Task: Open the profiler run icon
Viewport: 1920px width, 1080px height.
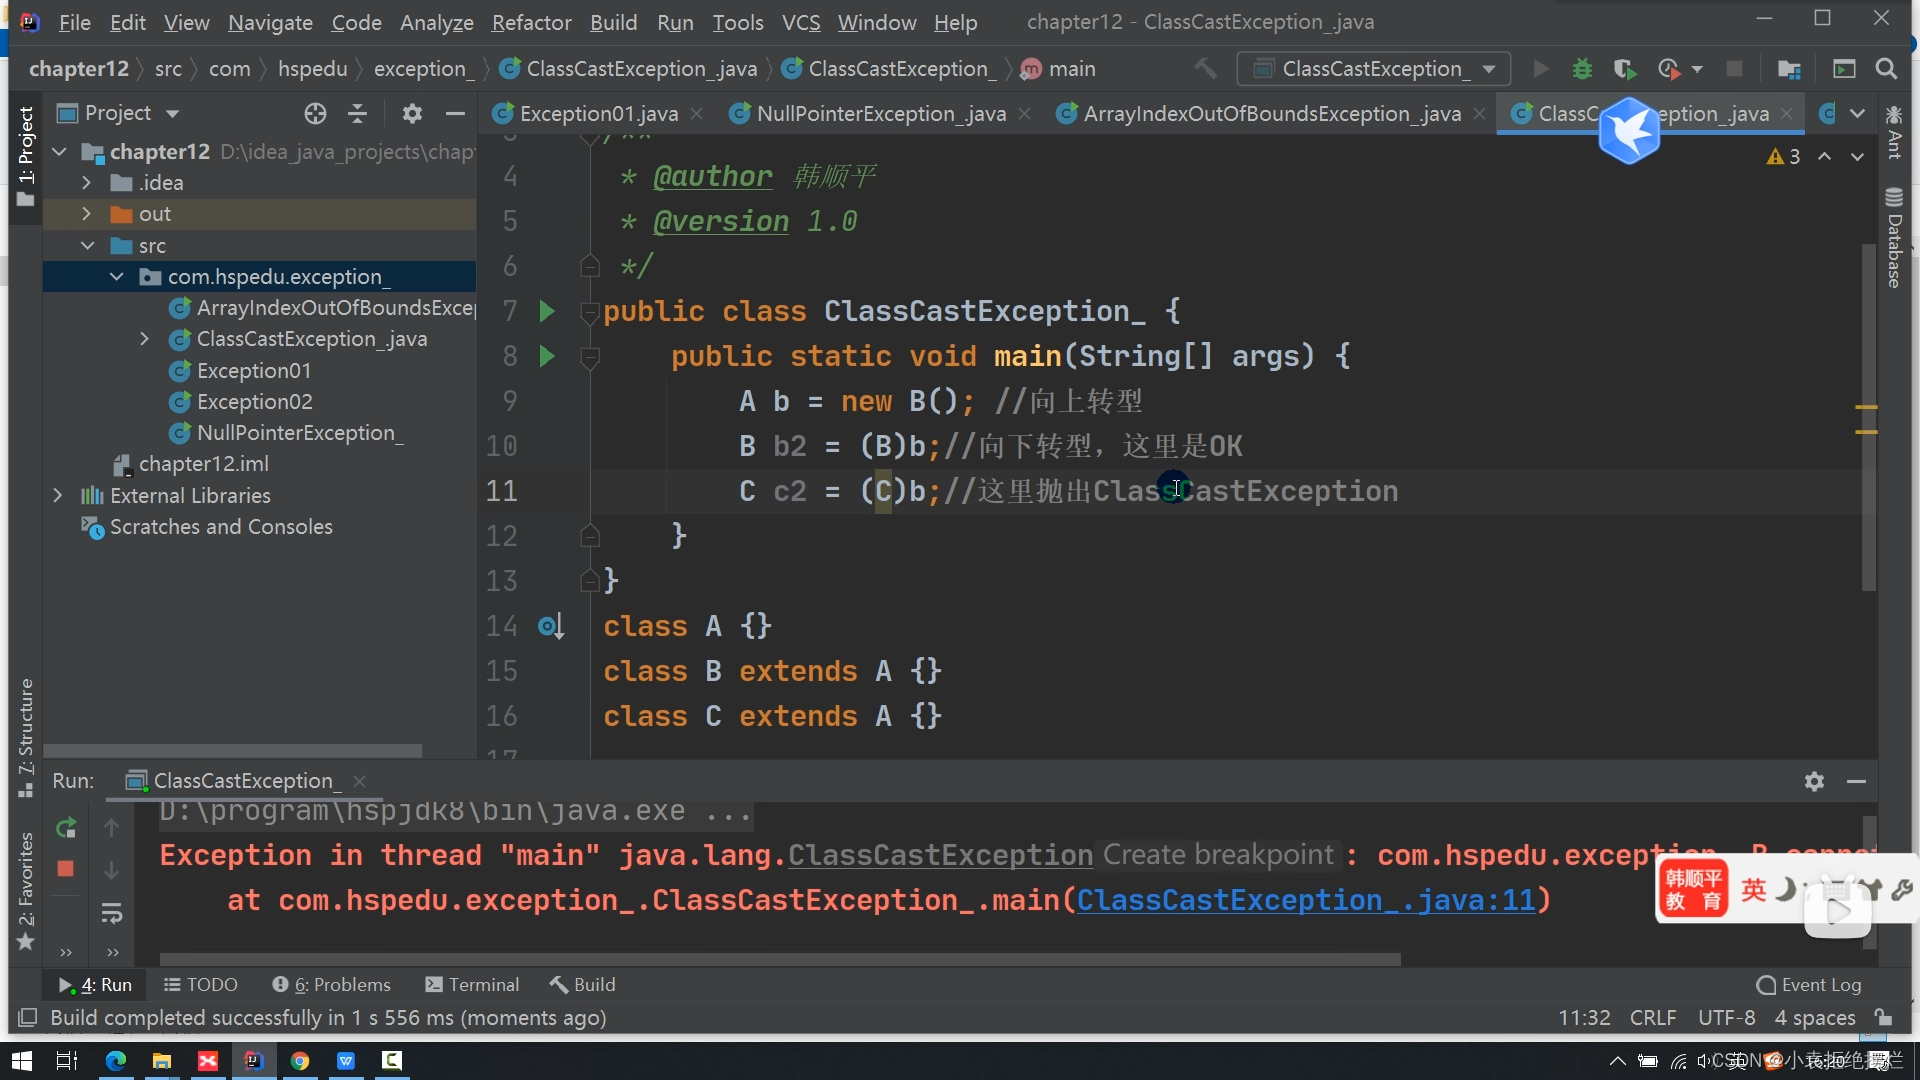Action: 1668,69
